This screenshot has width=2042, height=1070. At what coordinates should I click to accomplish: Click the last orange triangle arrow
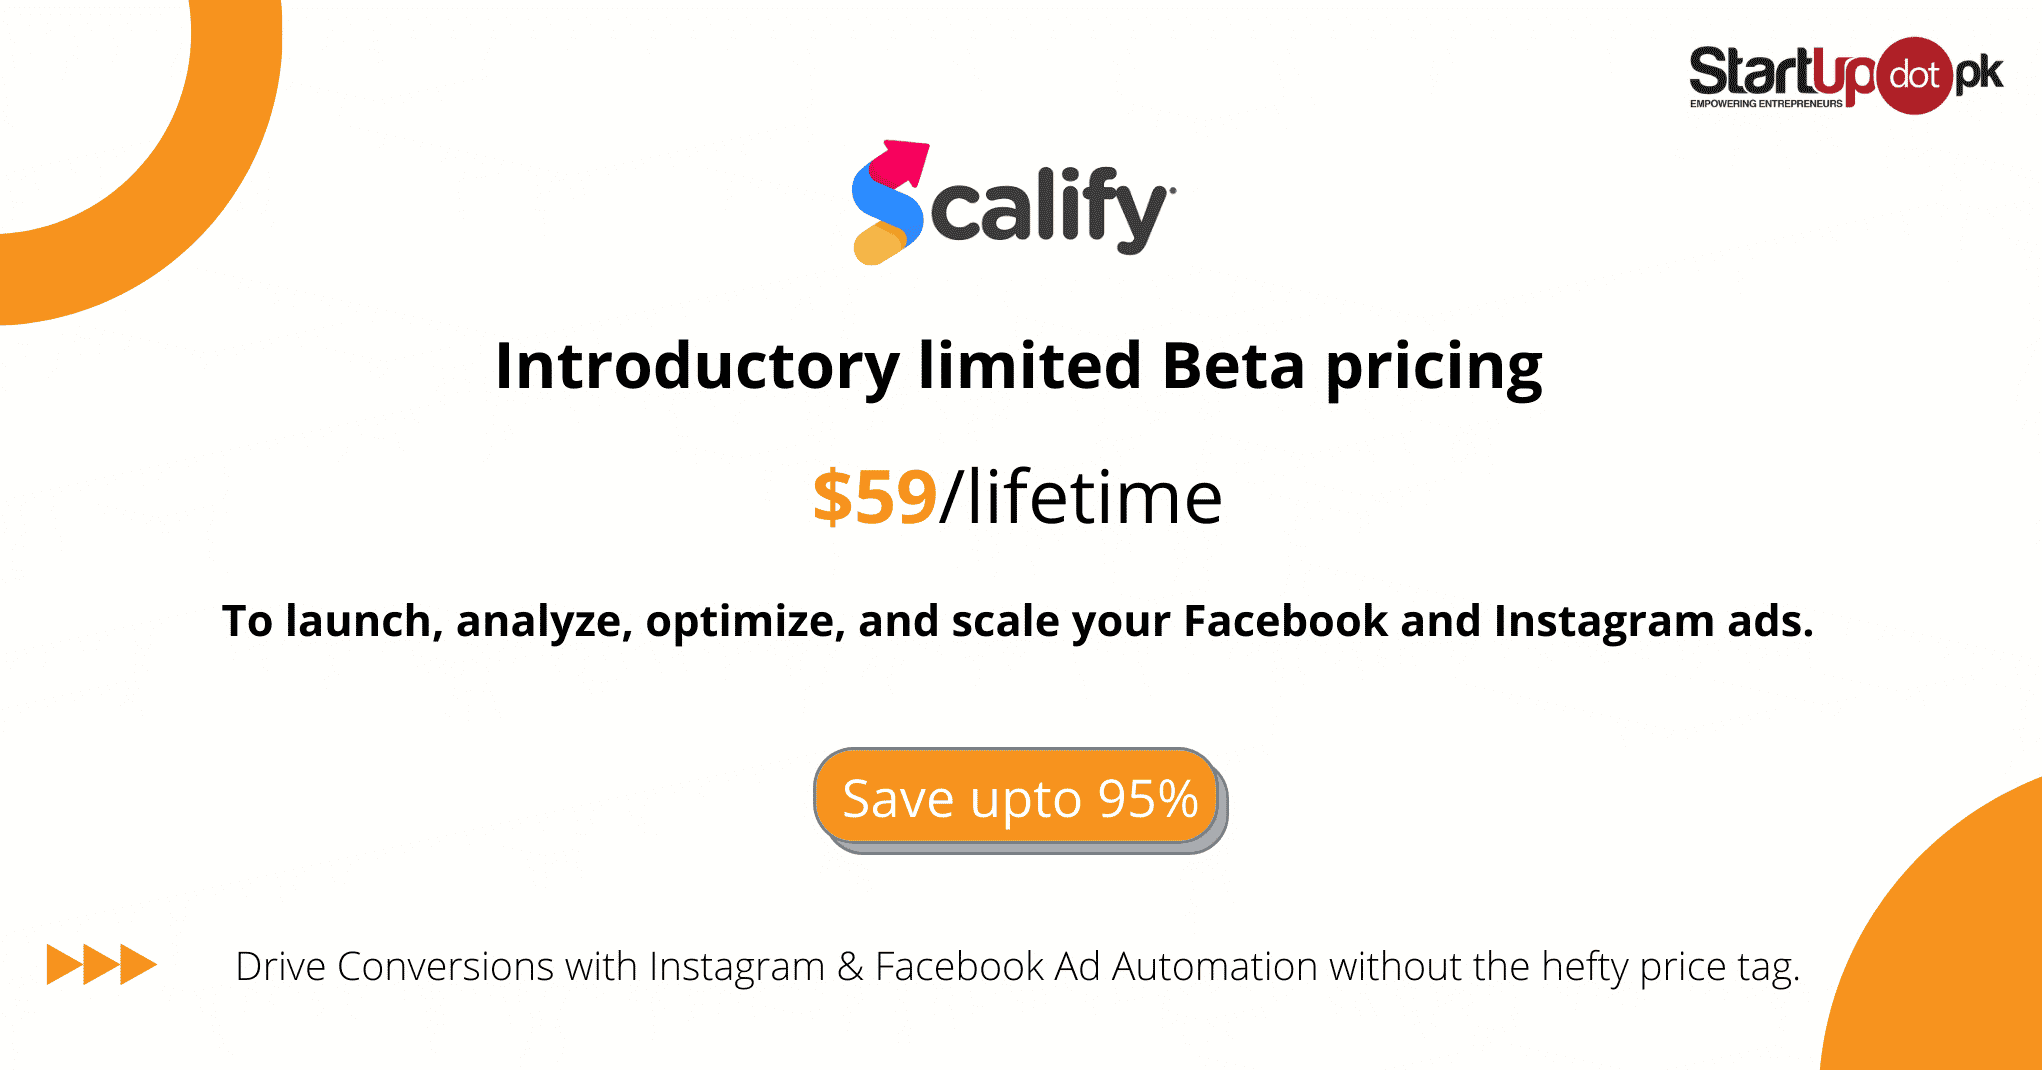(x=139, y=964)
